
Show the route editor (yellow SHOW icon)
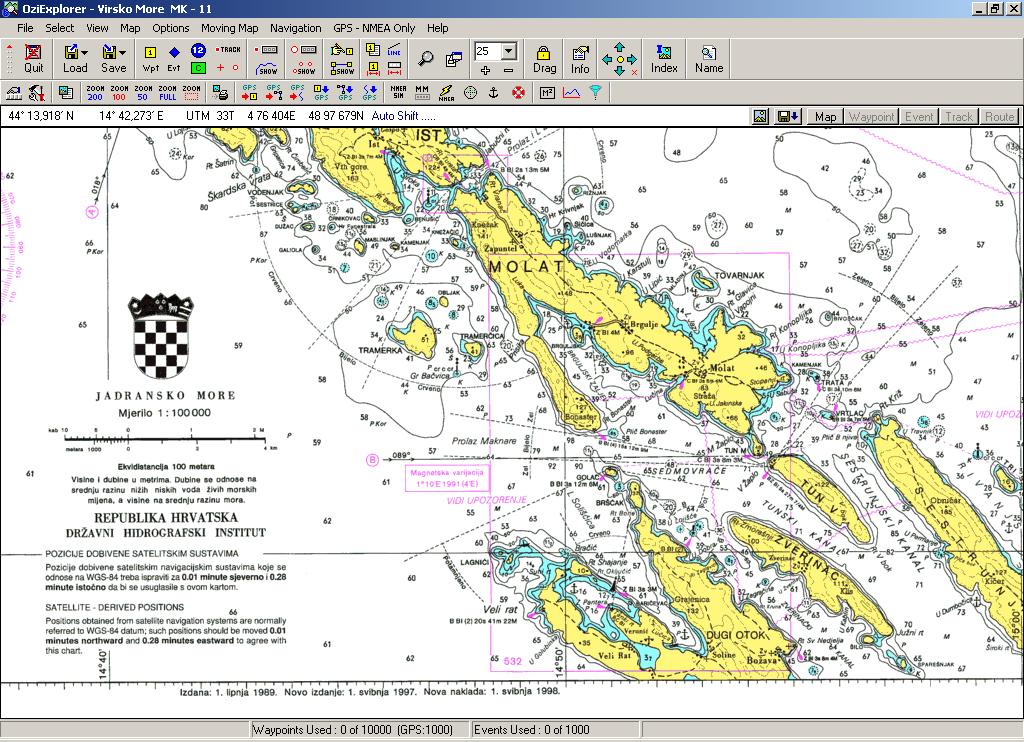[342, 68]
